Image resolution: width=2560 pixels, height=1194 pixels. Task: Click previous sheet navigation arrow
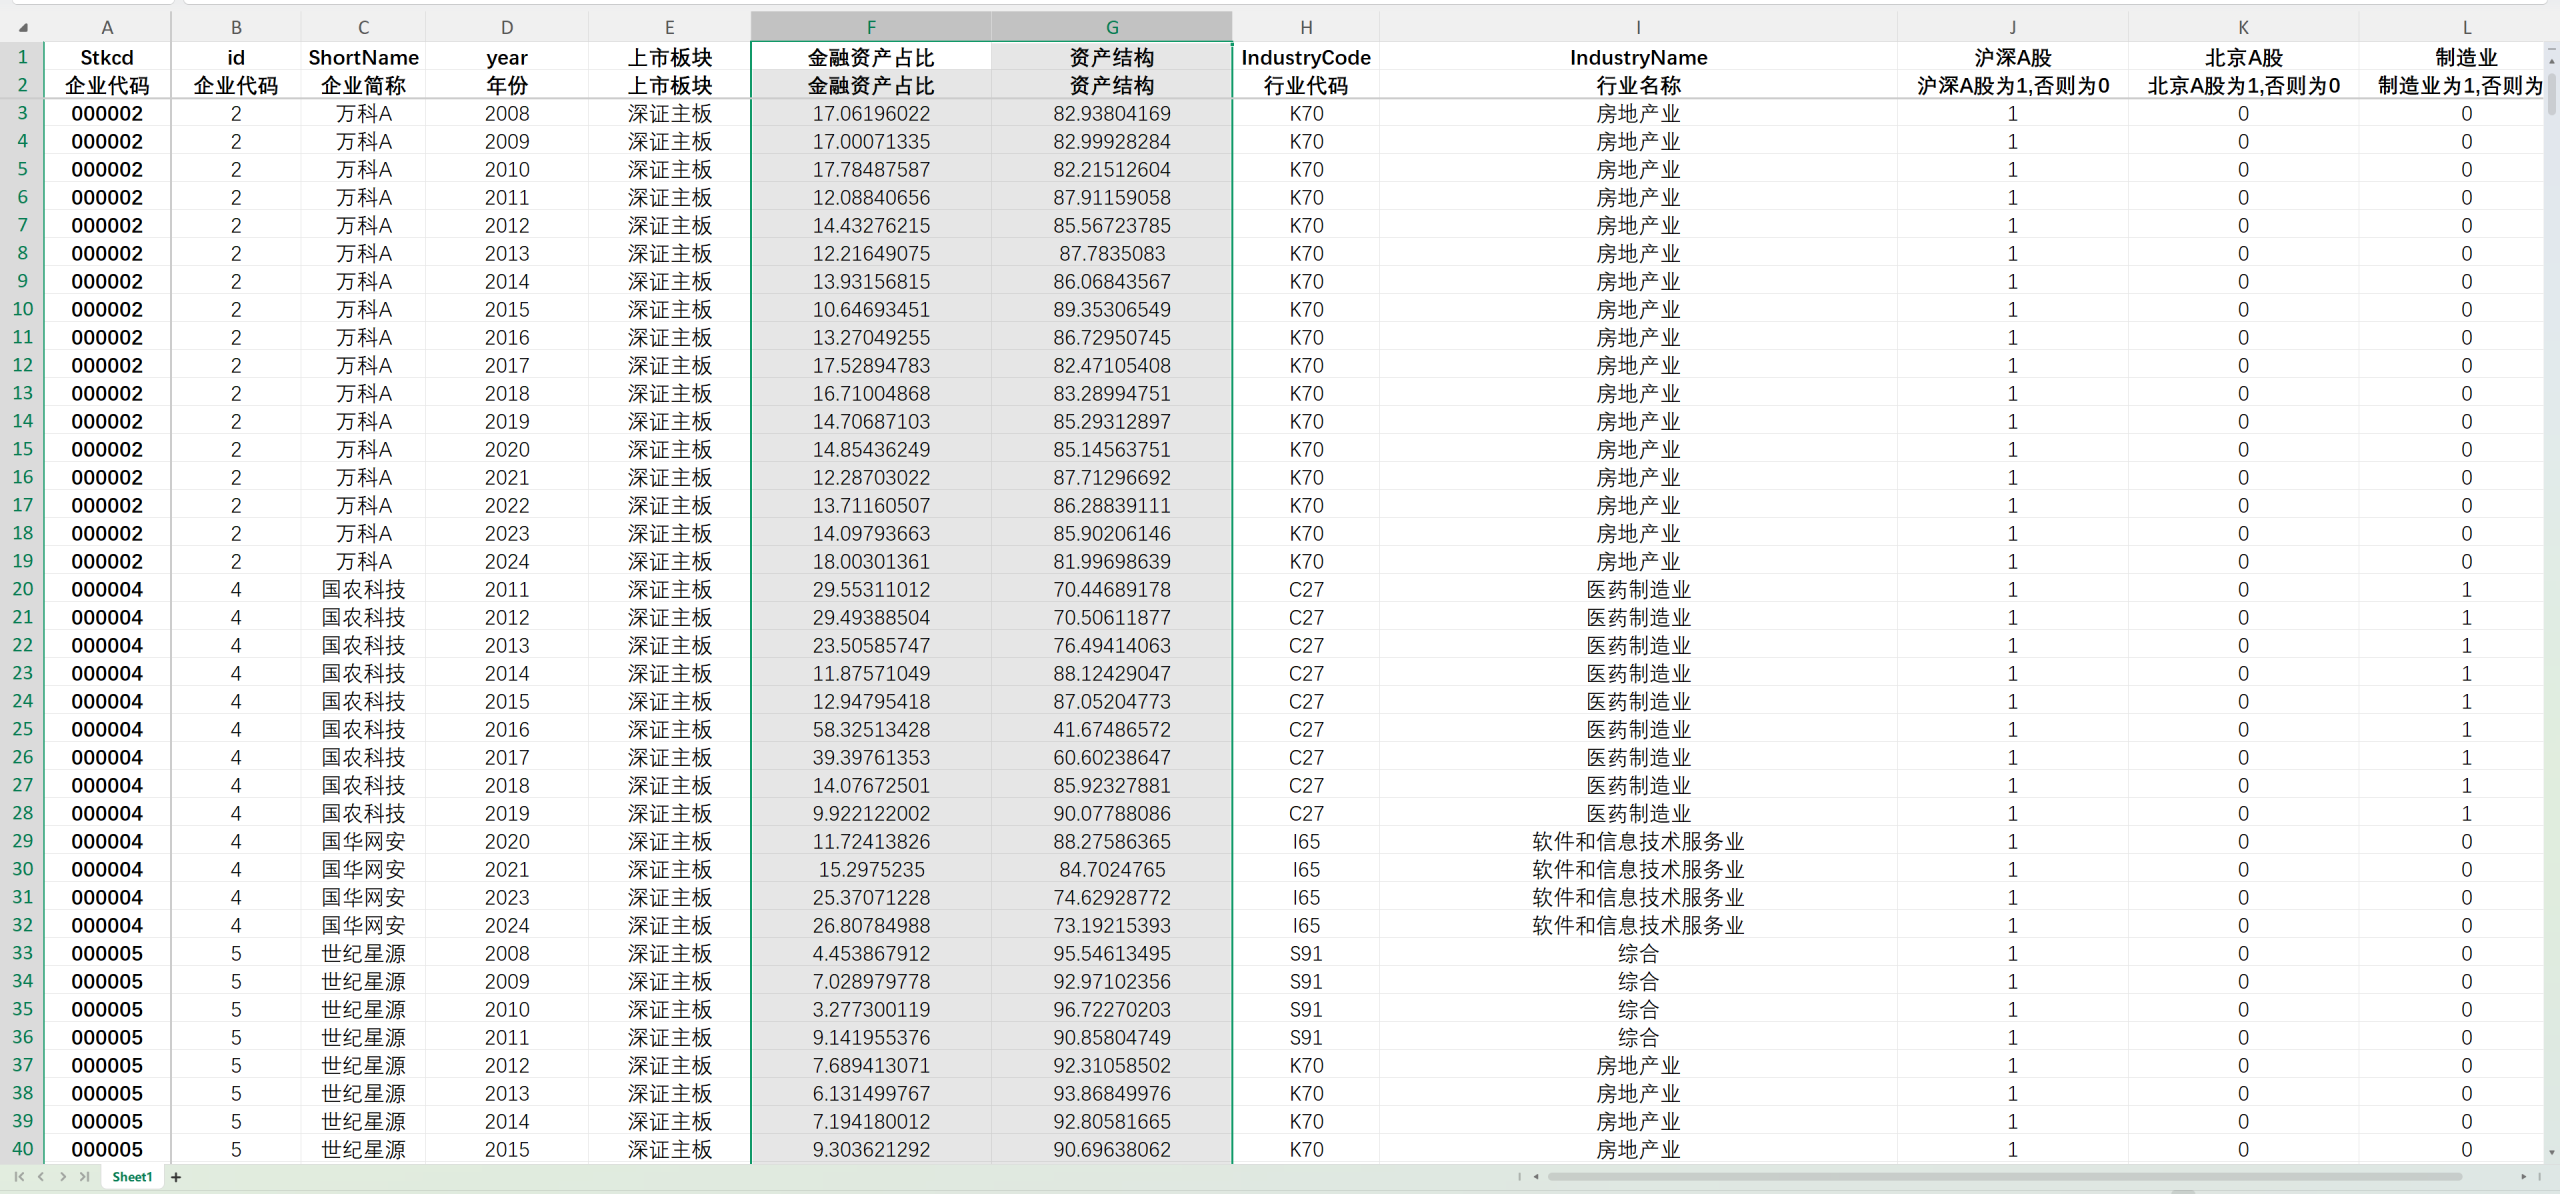click(41, 1177)
